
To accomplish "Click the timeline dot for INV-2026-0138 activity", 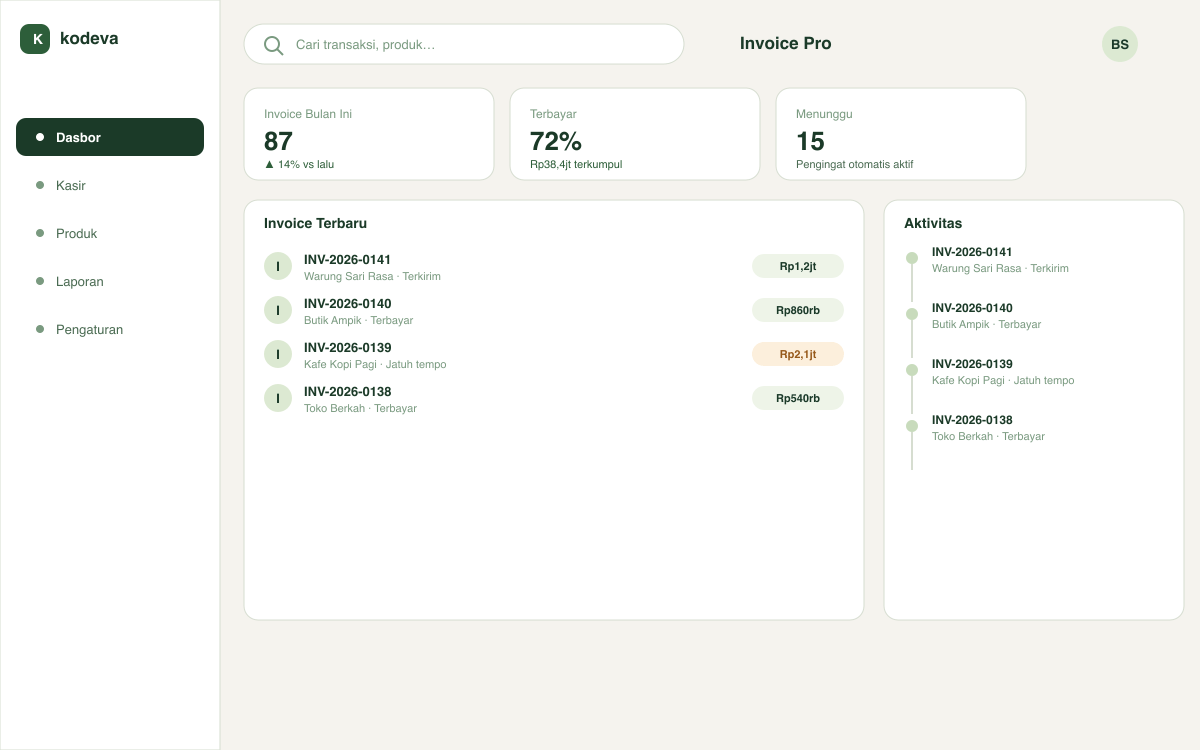I will pyautogui.click(x=912, y=426).
